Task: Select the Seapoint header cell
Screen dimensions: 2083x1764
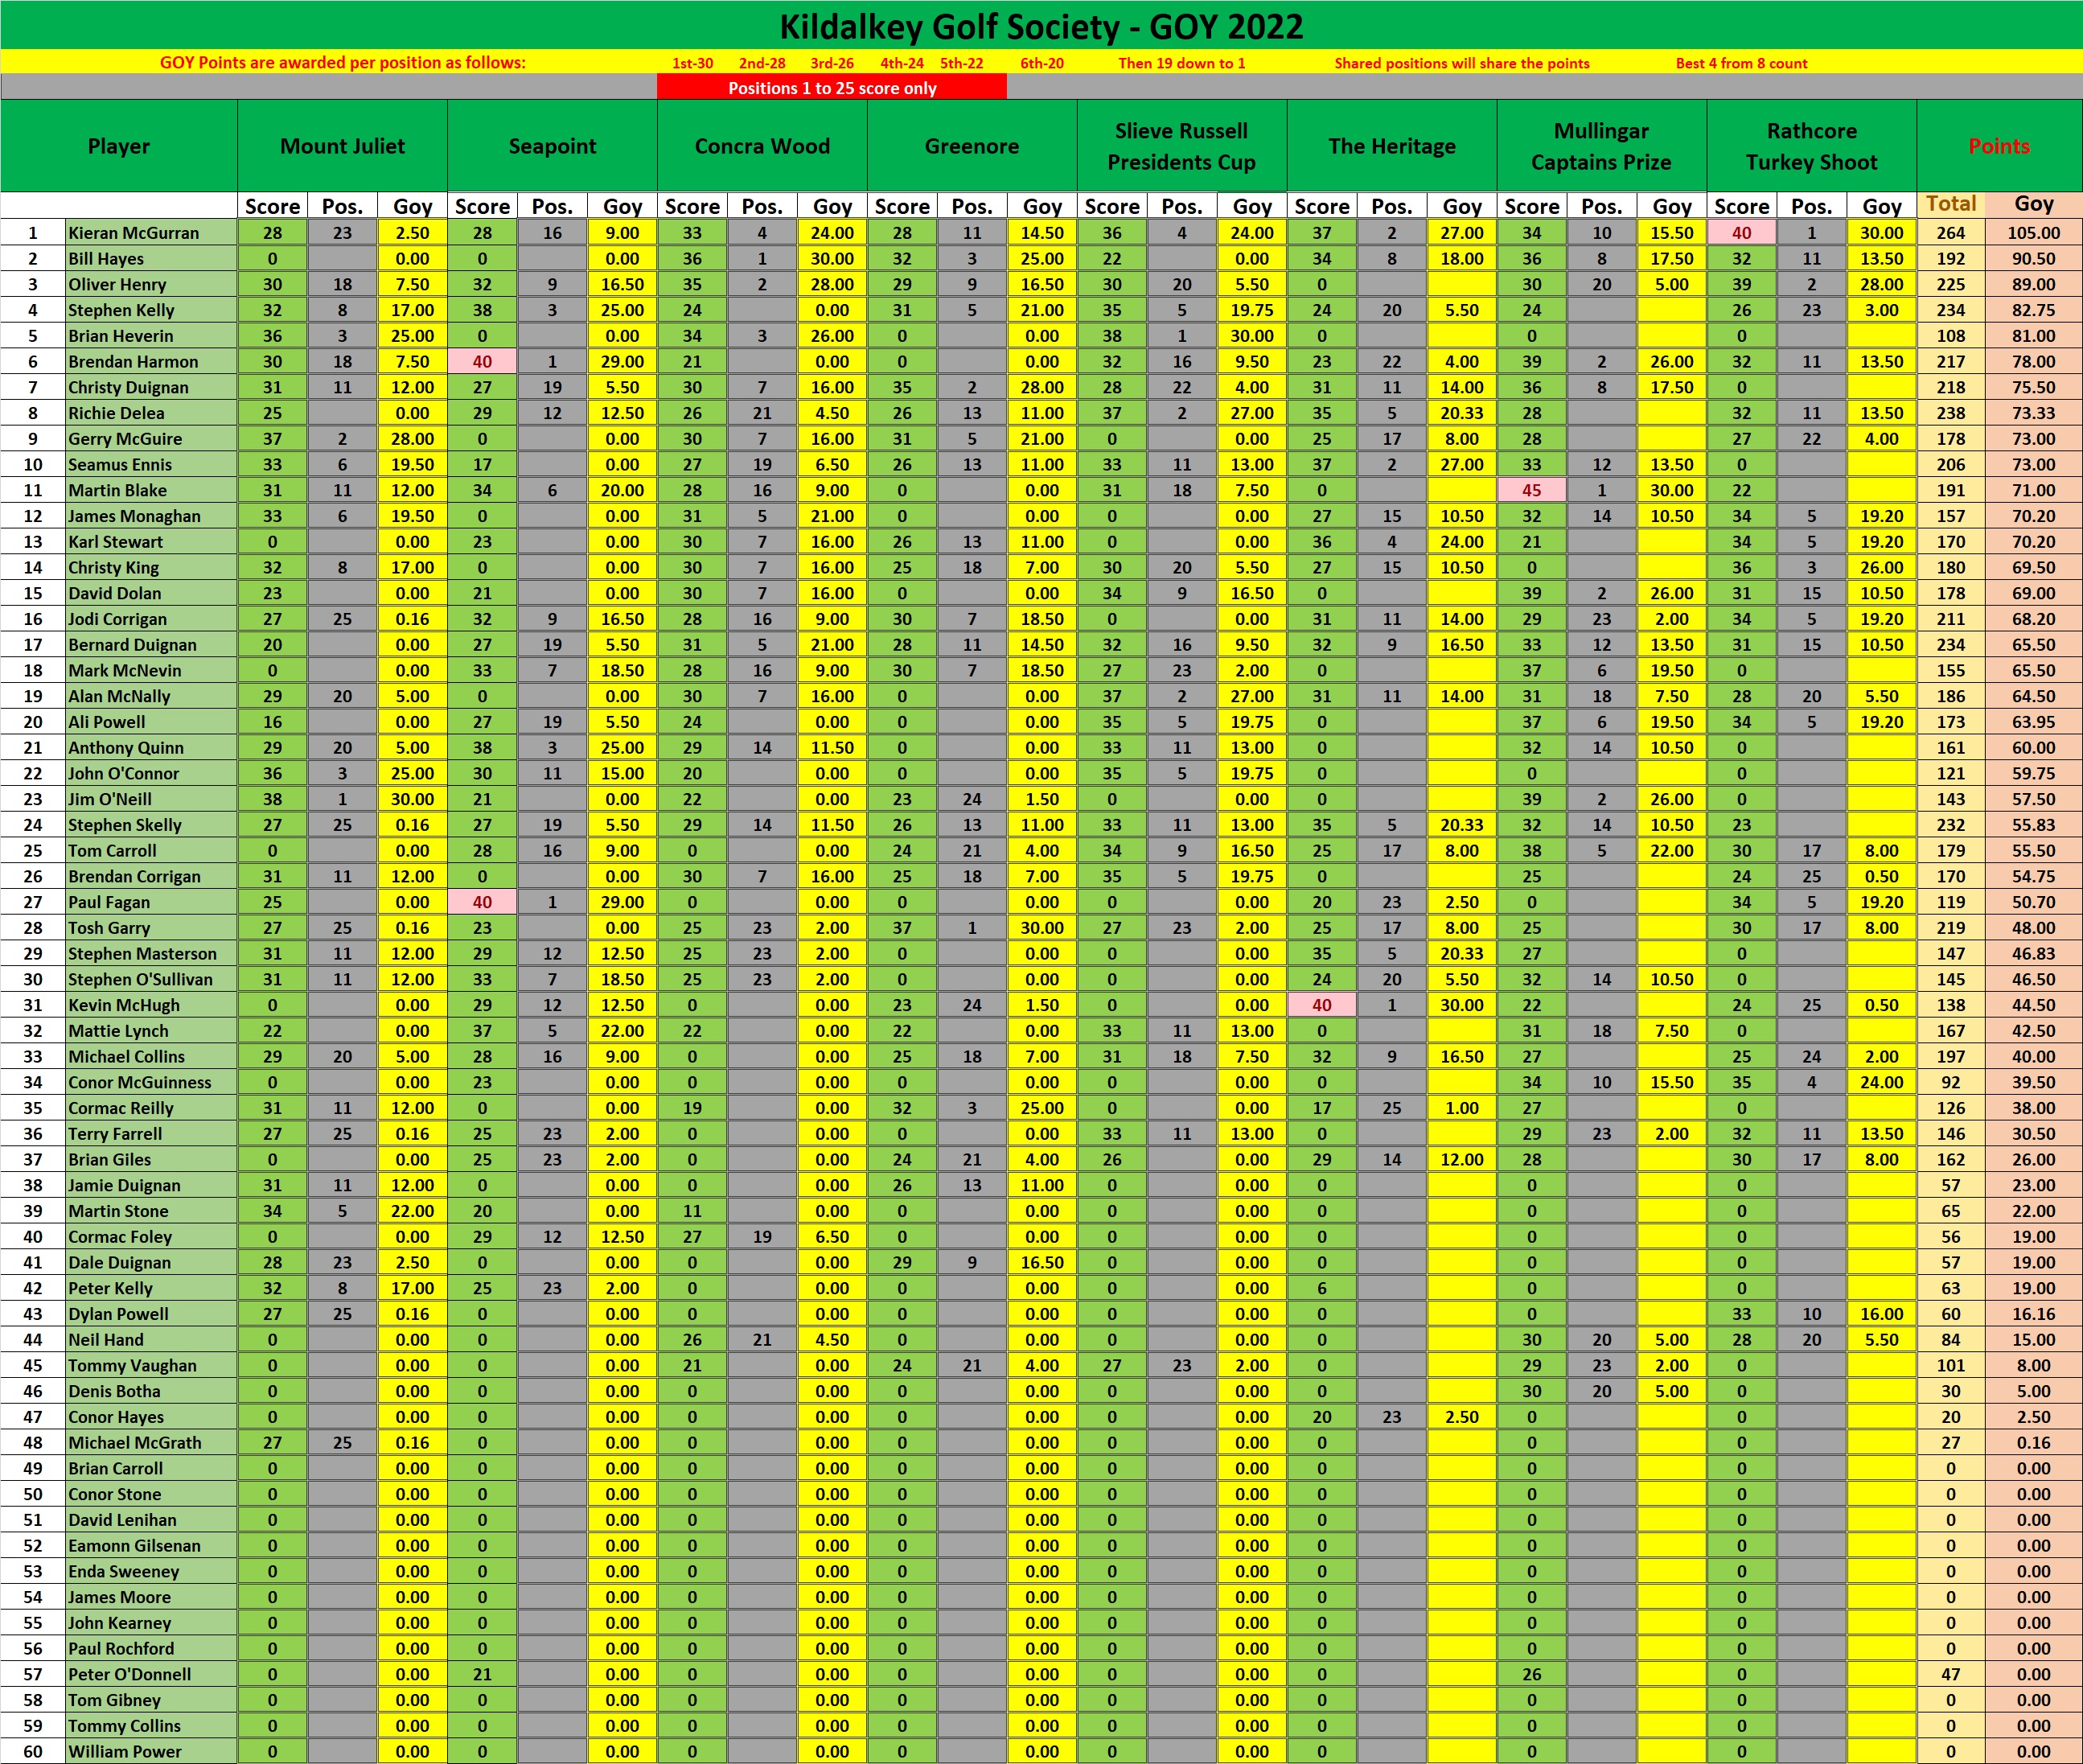Action: 552,146
